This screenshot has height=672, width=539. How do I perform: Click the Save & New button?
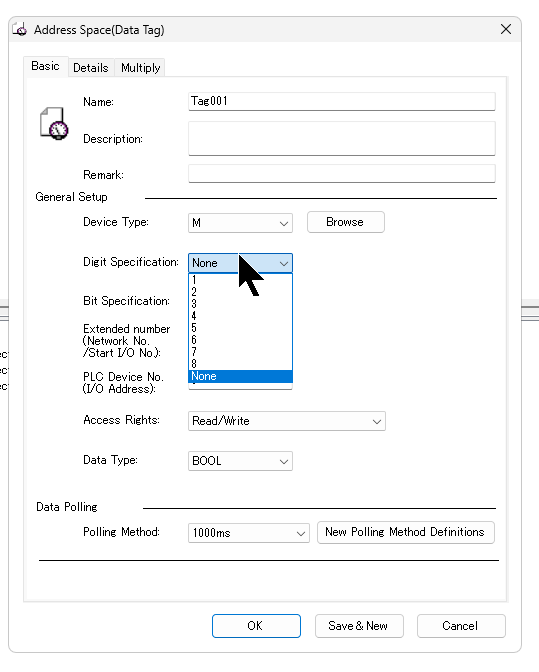pos(359,626)
